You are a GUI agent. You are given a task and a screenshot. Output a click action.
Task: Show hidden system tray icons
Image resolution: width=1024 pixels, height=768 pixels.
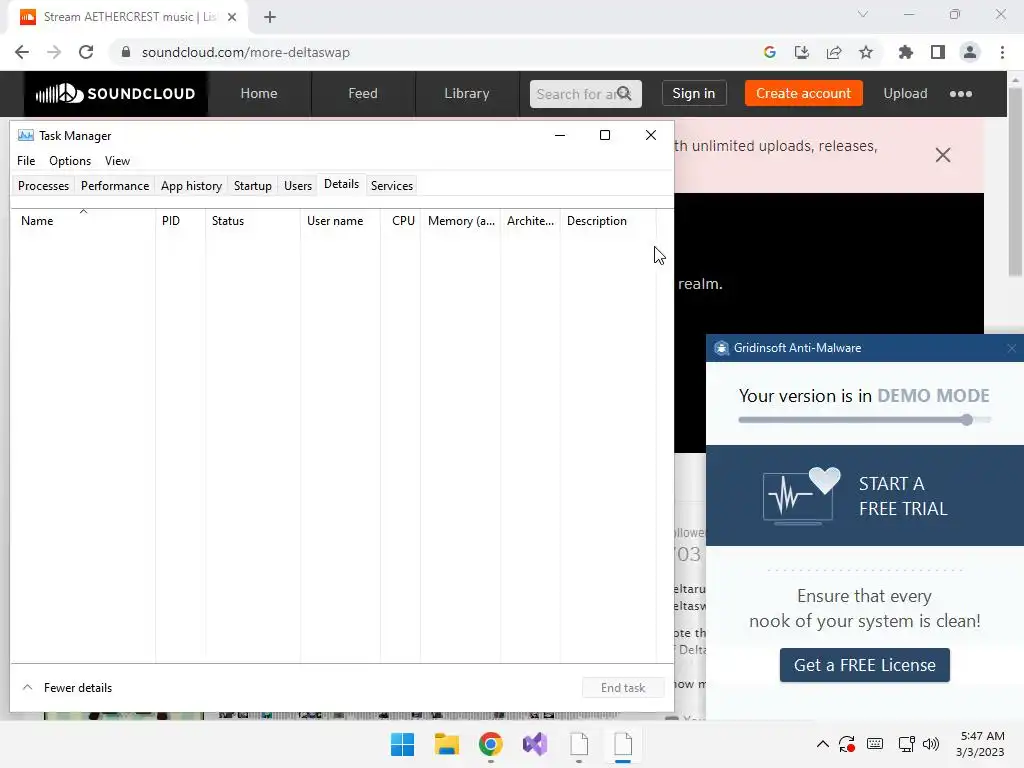coord(823,744)
